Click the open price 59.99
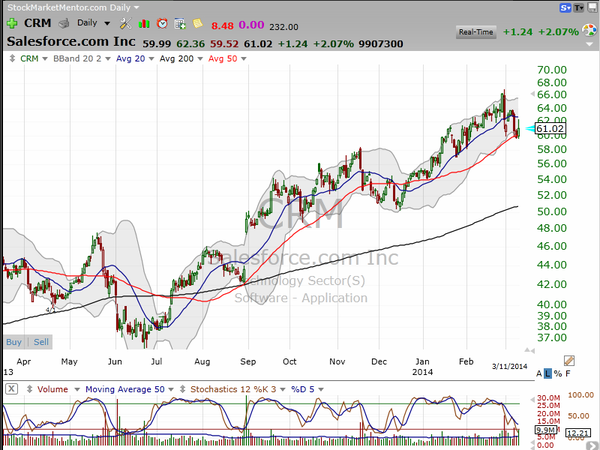 click(157, 44)
